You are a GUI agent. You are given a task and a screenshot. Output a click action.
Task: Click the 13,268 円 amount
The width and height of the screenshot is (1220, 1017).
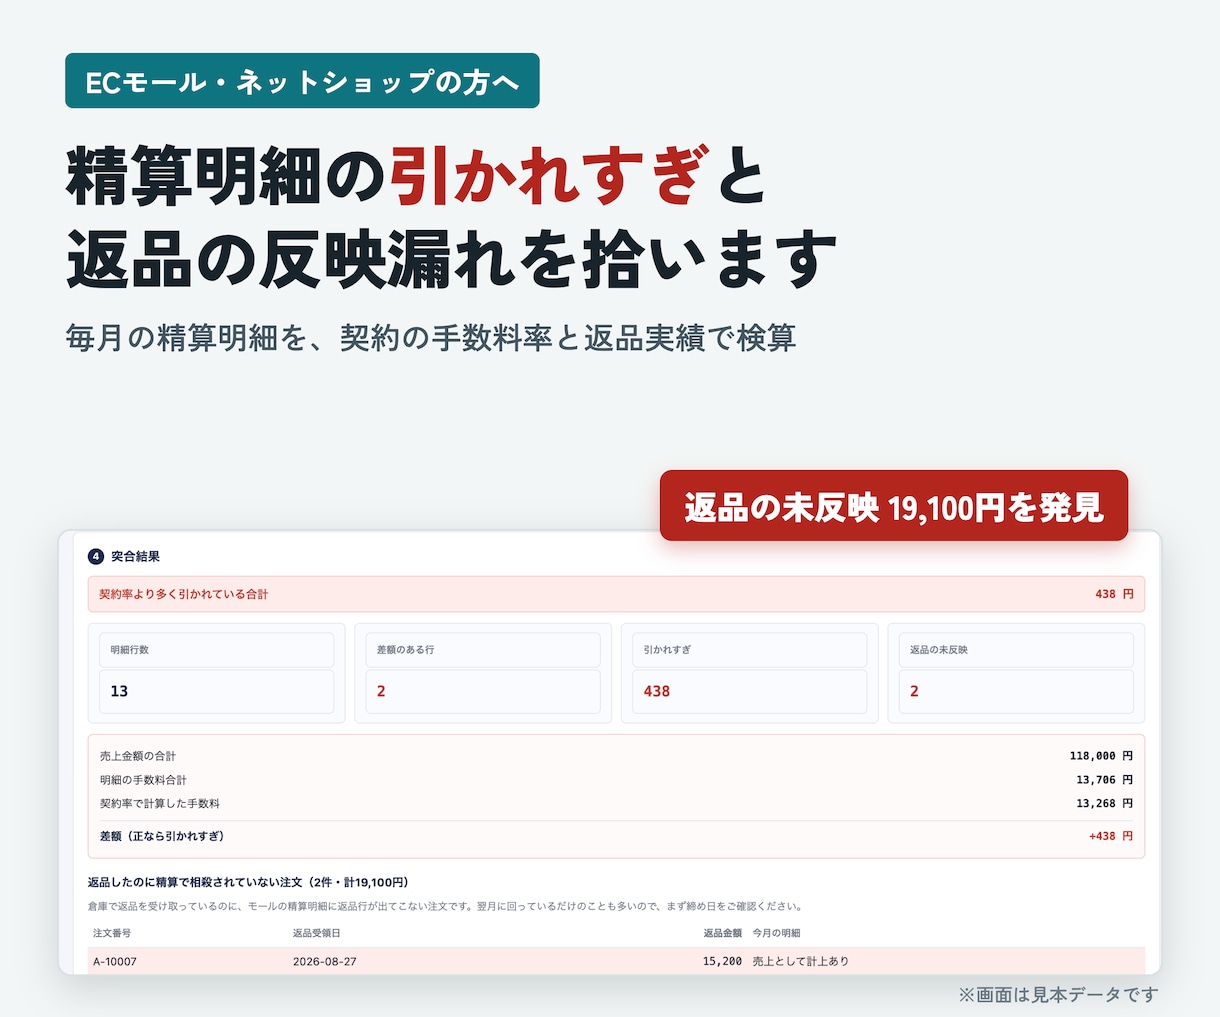click(x=1105, y=804)
